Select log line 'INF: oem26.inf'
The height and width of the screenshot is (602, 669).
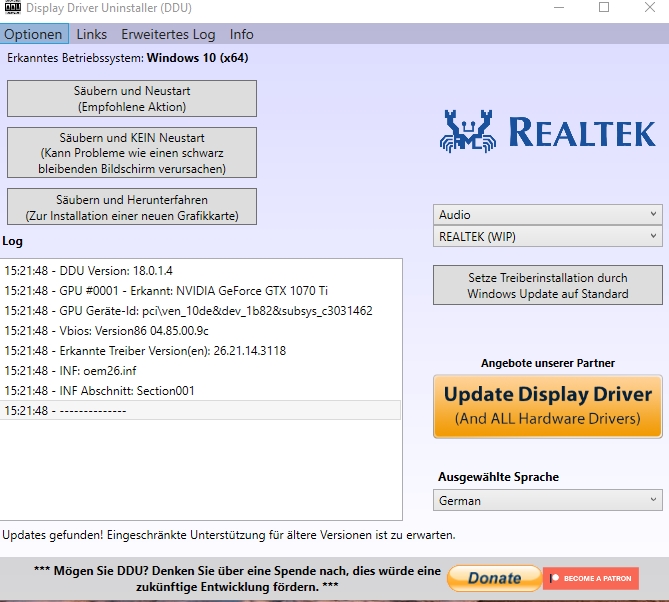tap(201, 371)
